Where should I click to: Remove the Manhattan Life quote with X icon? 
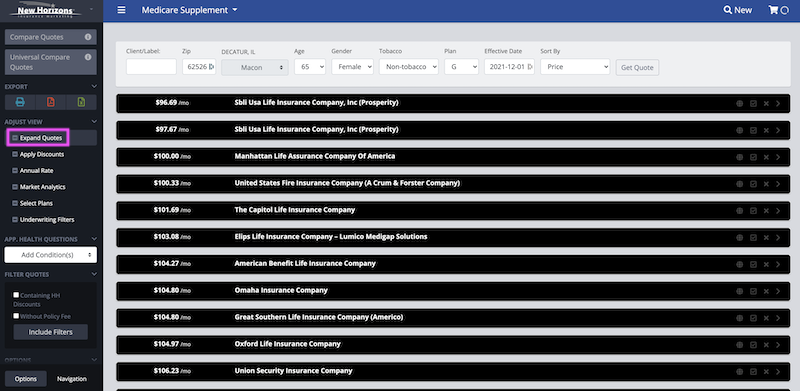click(x=766, y=157)
